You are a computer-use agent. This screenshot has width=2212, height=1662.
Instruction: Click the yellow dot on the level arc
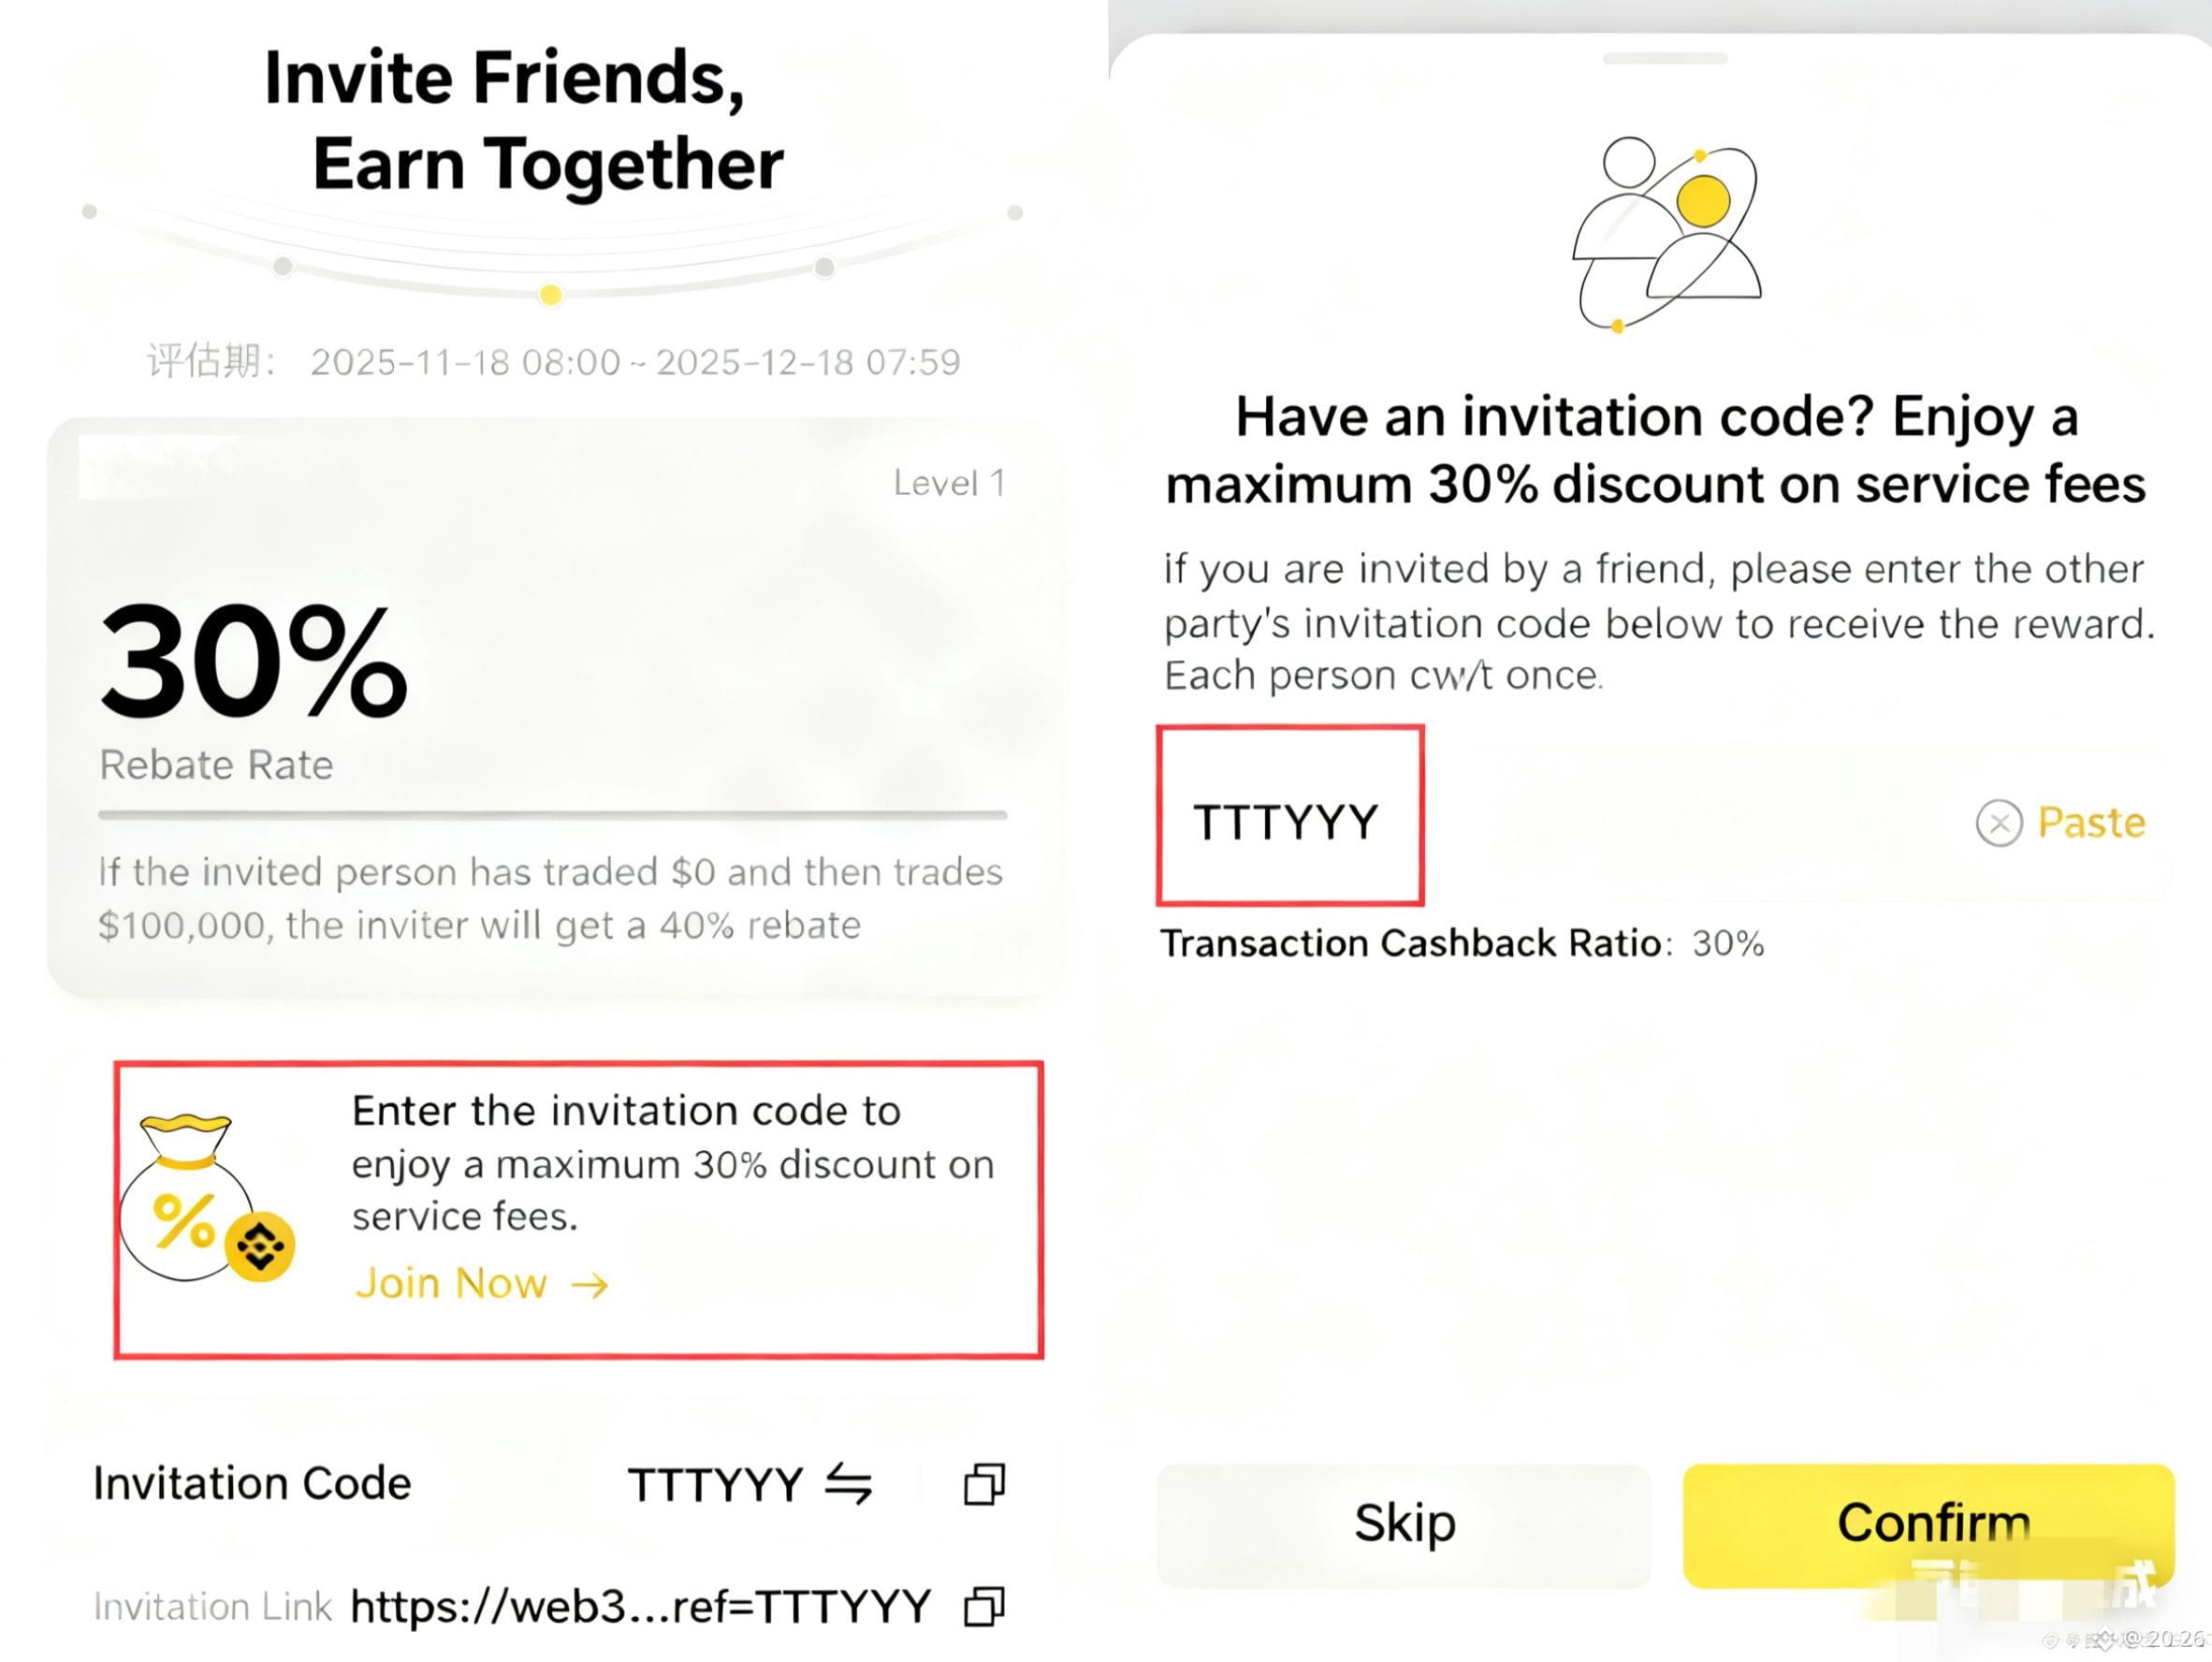(x=550, y=295)
